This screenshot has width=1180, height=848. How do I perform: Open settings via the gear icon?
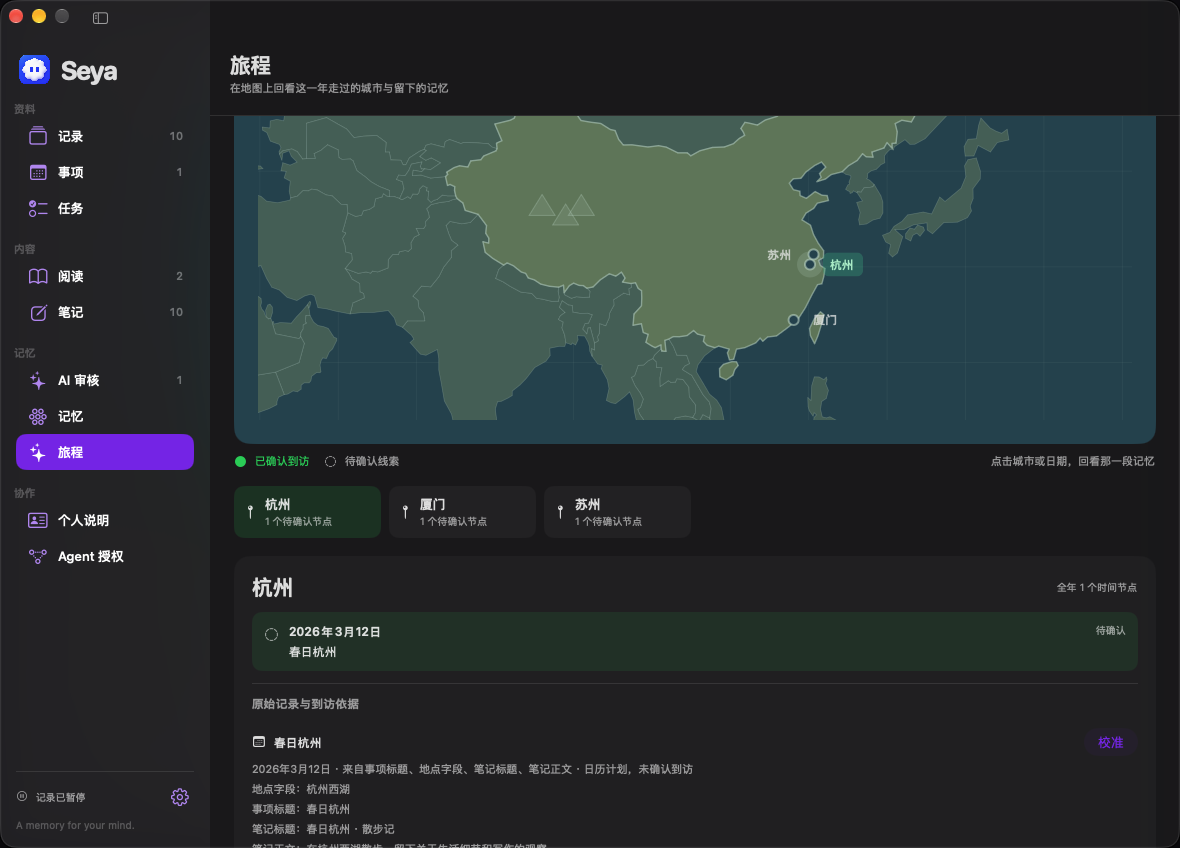(x=179, y=797)
